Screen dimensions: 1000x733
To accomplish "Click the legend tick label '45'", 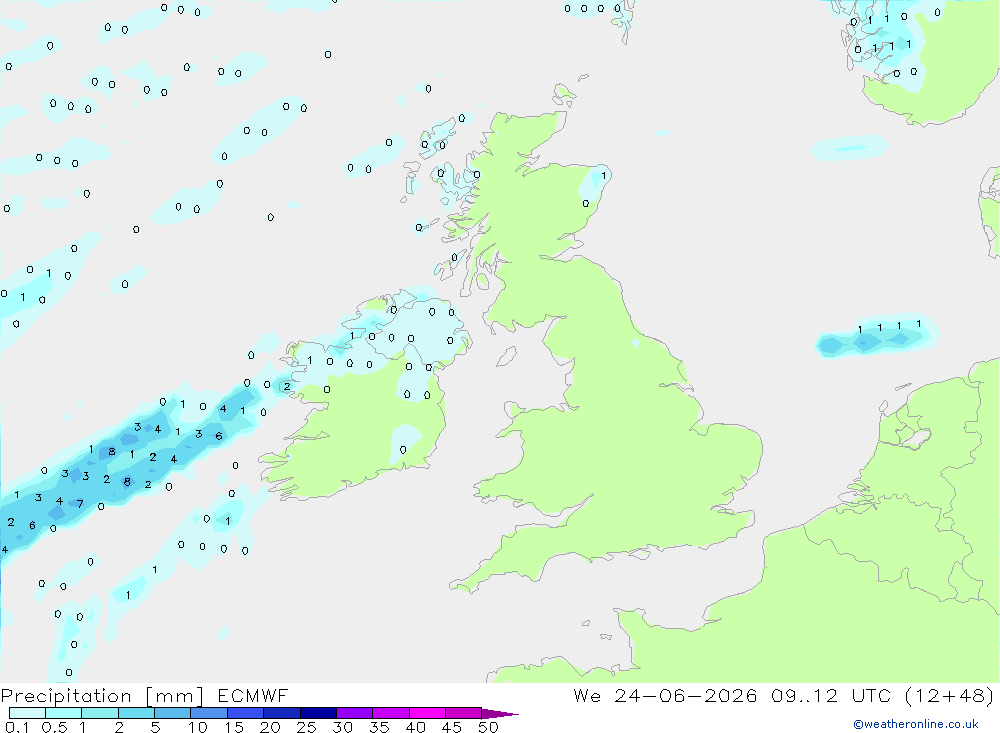I will coord(452,727).
